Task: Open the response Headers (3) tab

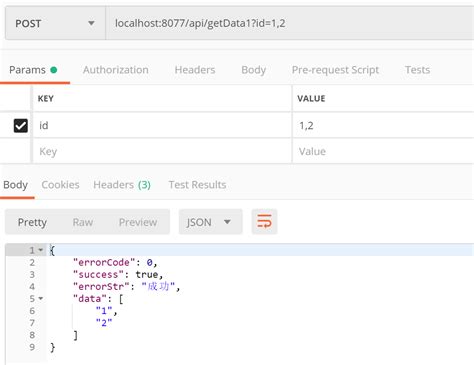Action: click(x=122, y=185)
